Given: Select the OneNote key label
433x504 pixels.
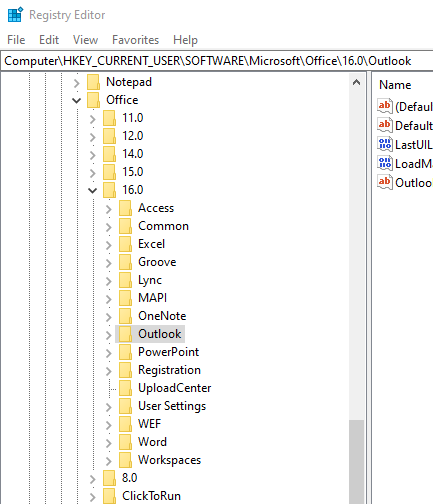Looking at the screenshot, I should (162, 316).
